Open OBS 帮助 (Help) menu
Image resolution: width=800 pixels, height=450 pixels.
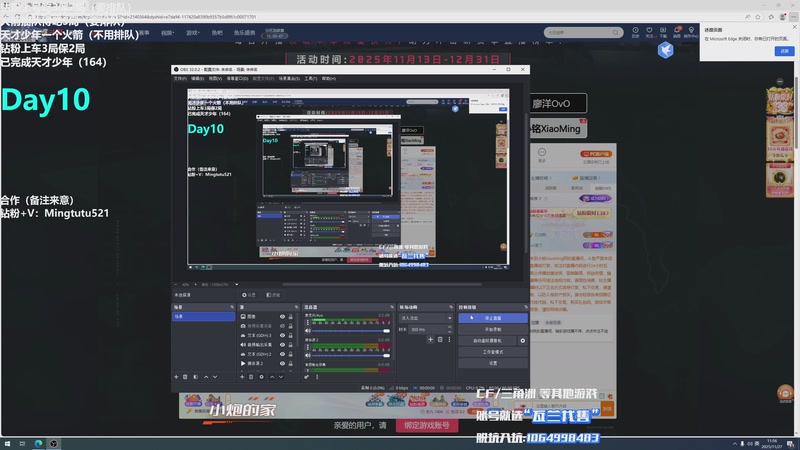329,79
